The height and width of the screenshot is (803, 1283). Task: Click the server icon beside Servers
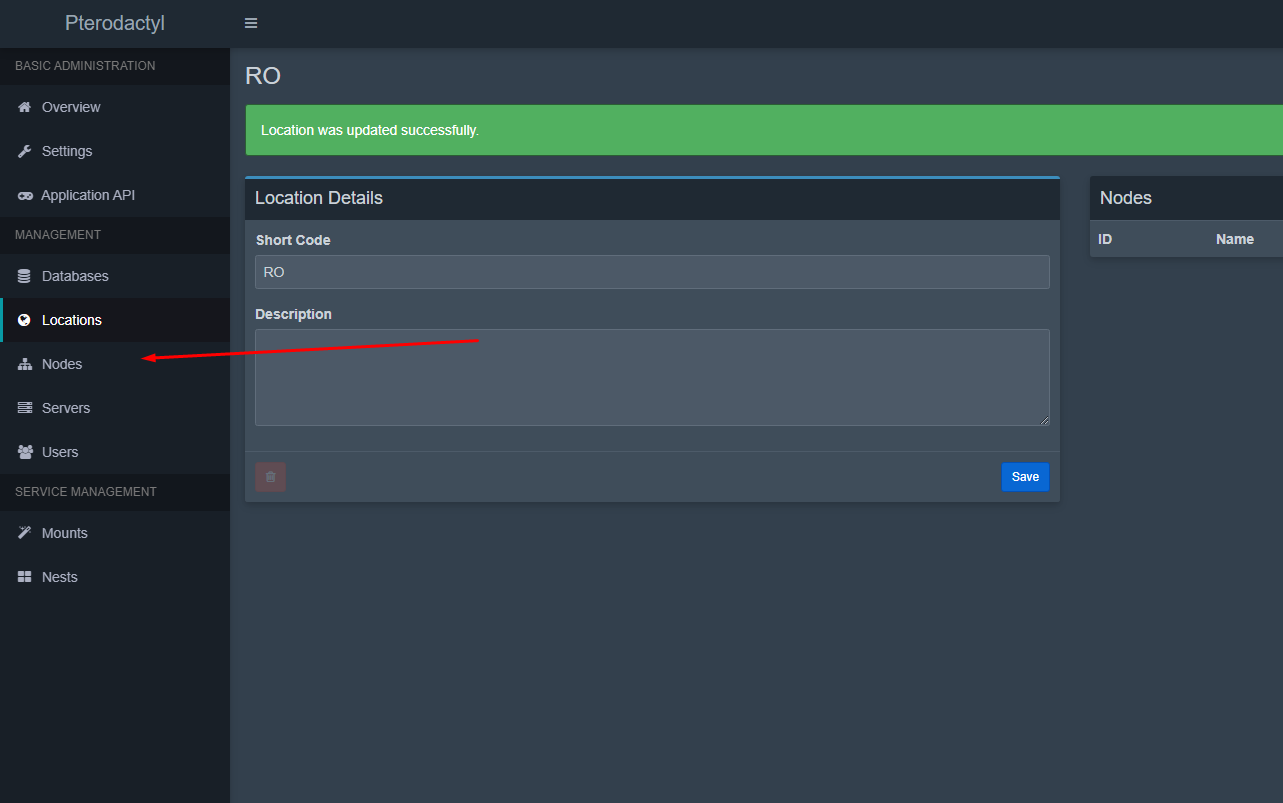(x=25, y=408)
